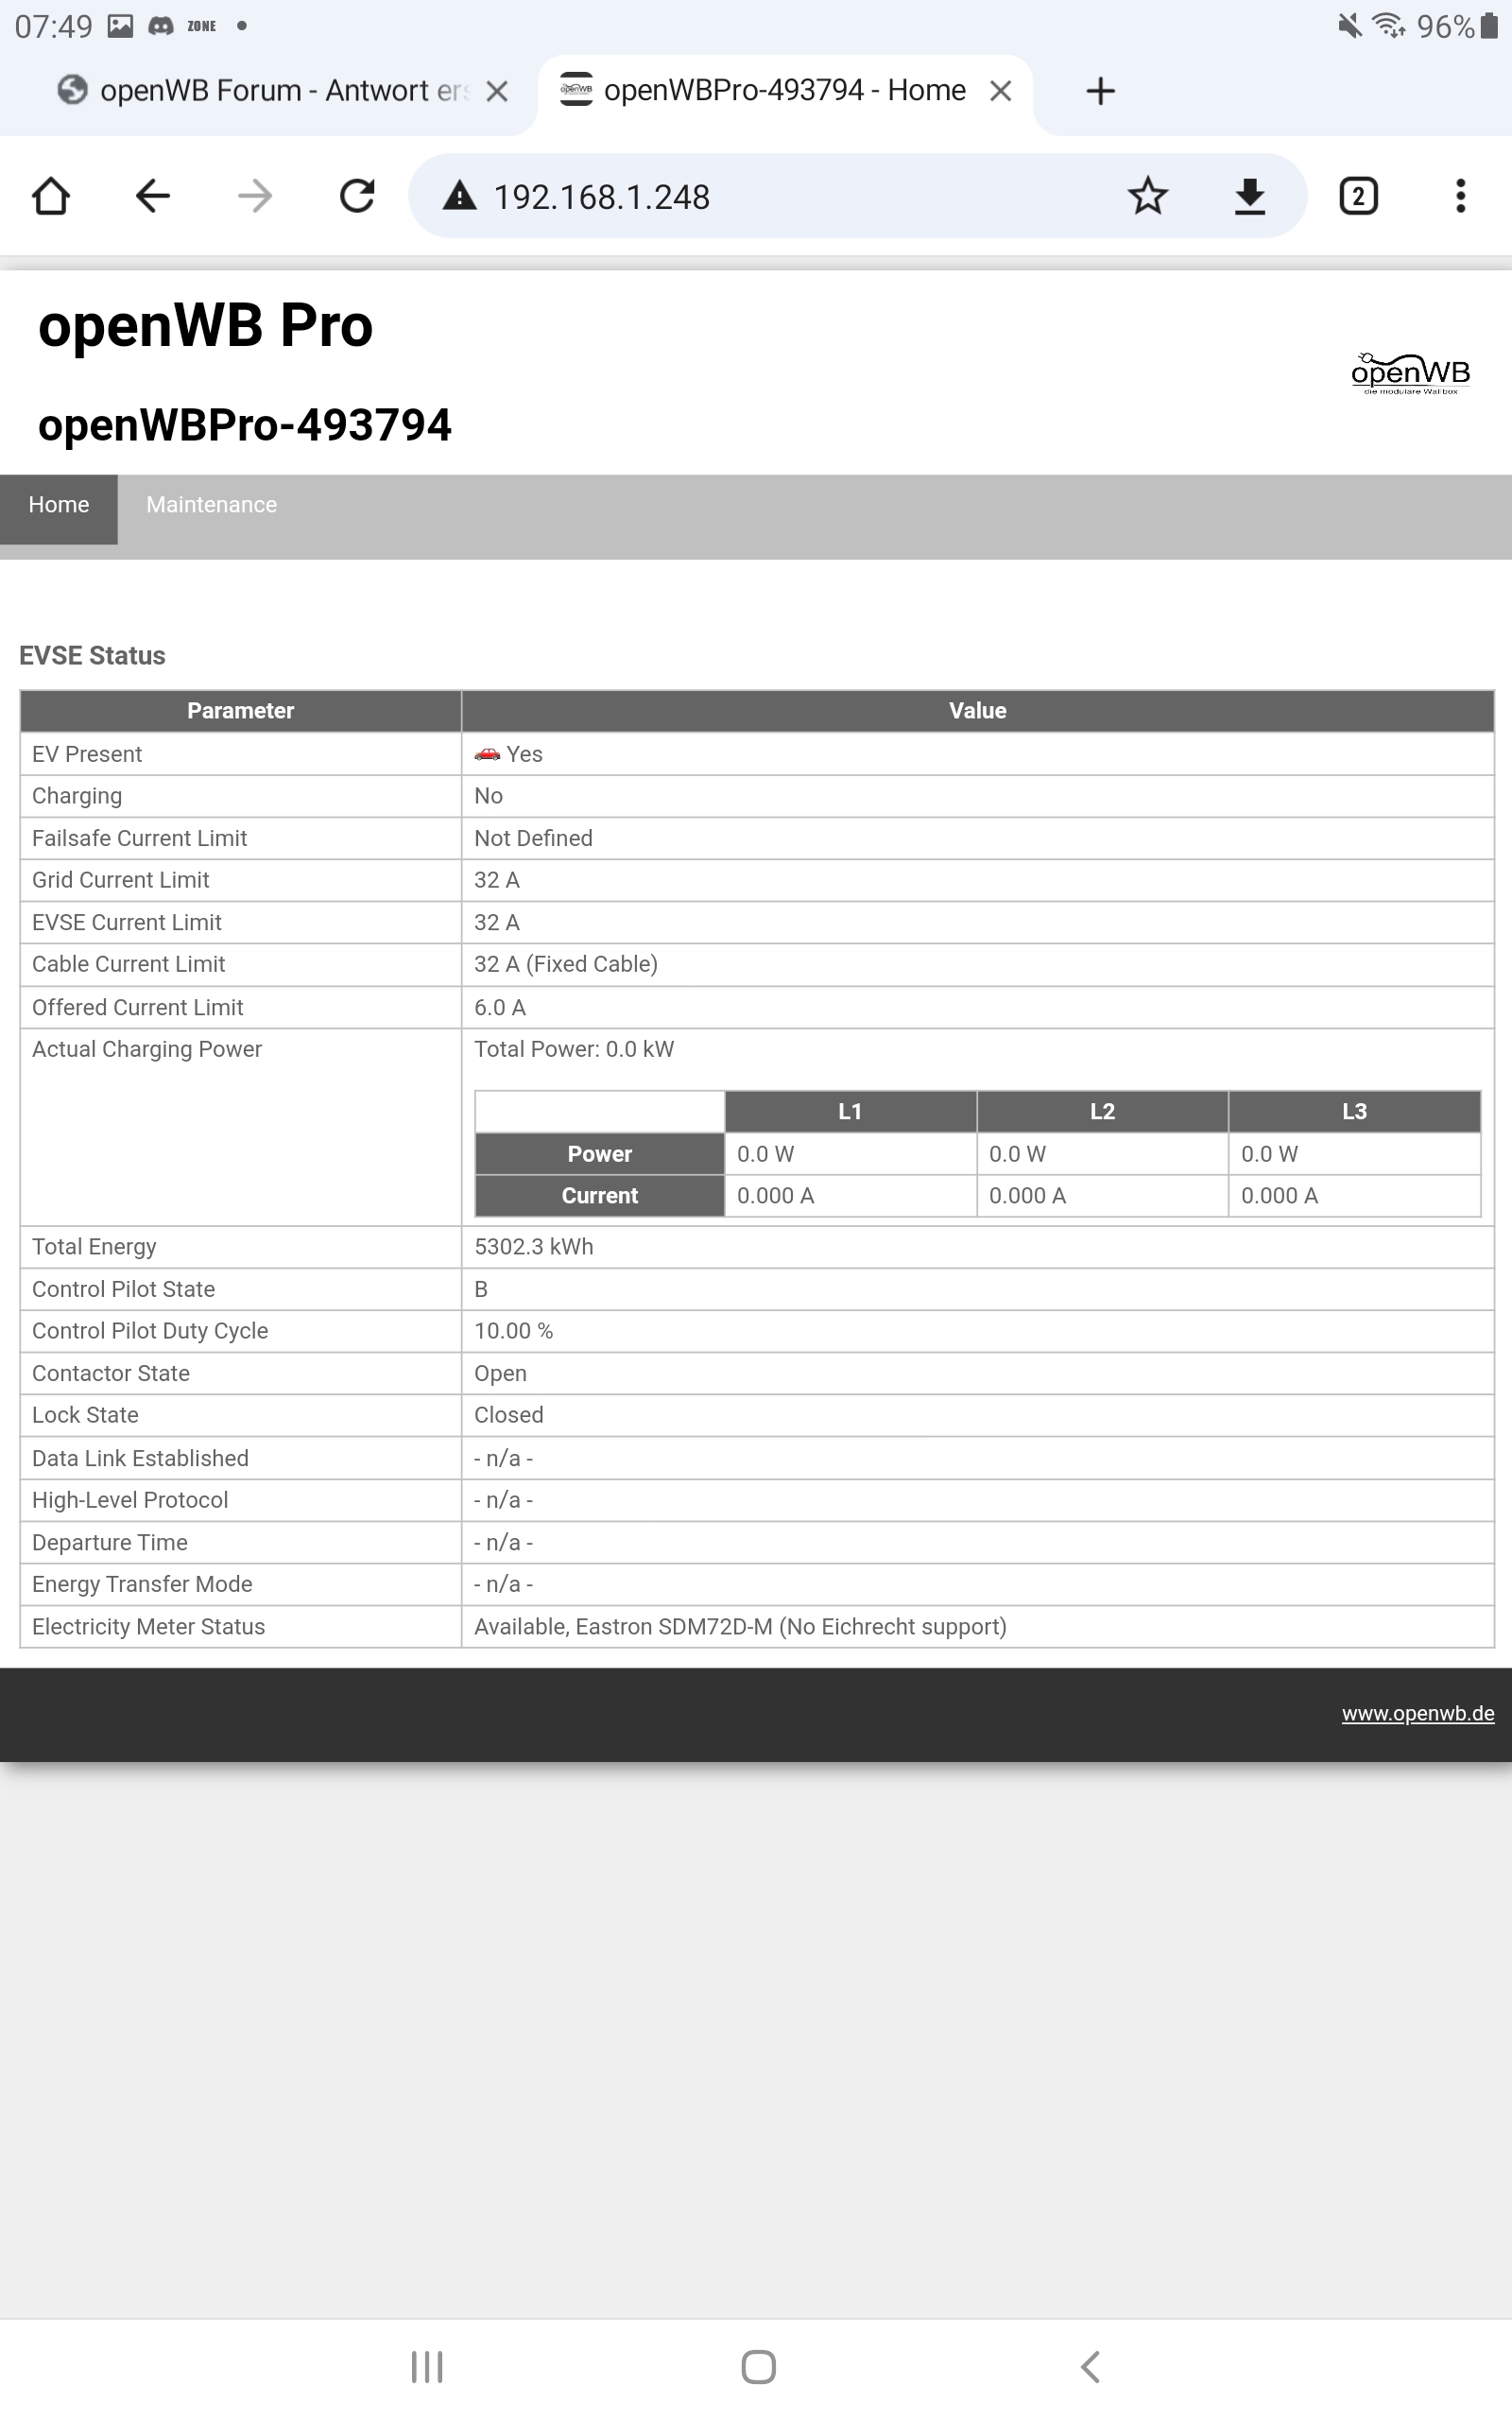Select the Grid Current Limit label
The width and height of the screenshot is (1512, 2420).
point(121,881)
